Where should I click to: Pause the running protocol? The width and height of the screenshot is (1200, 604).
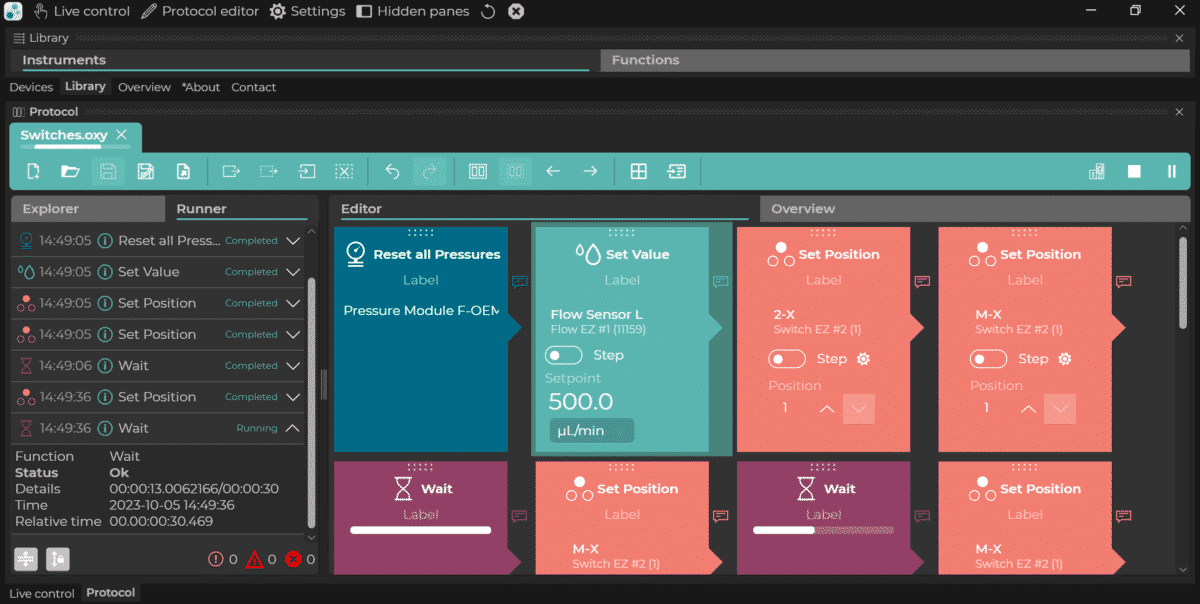1171,171
